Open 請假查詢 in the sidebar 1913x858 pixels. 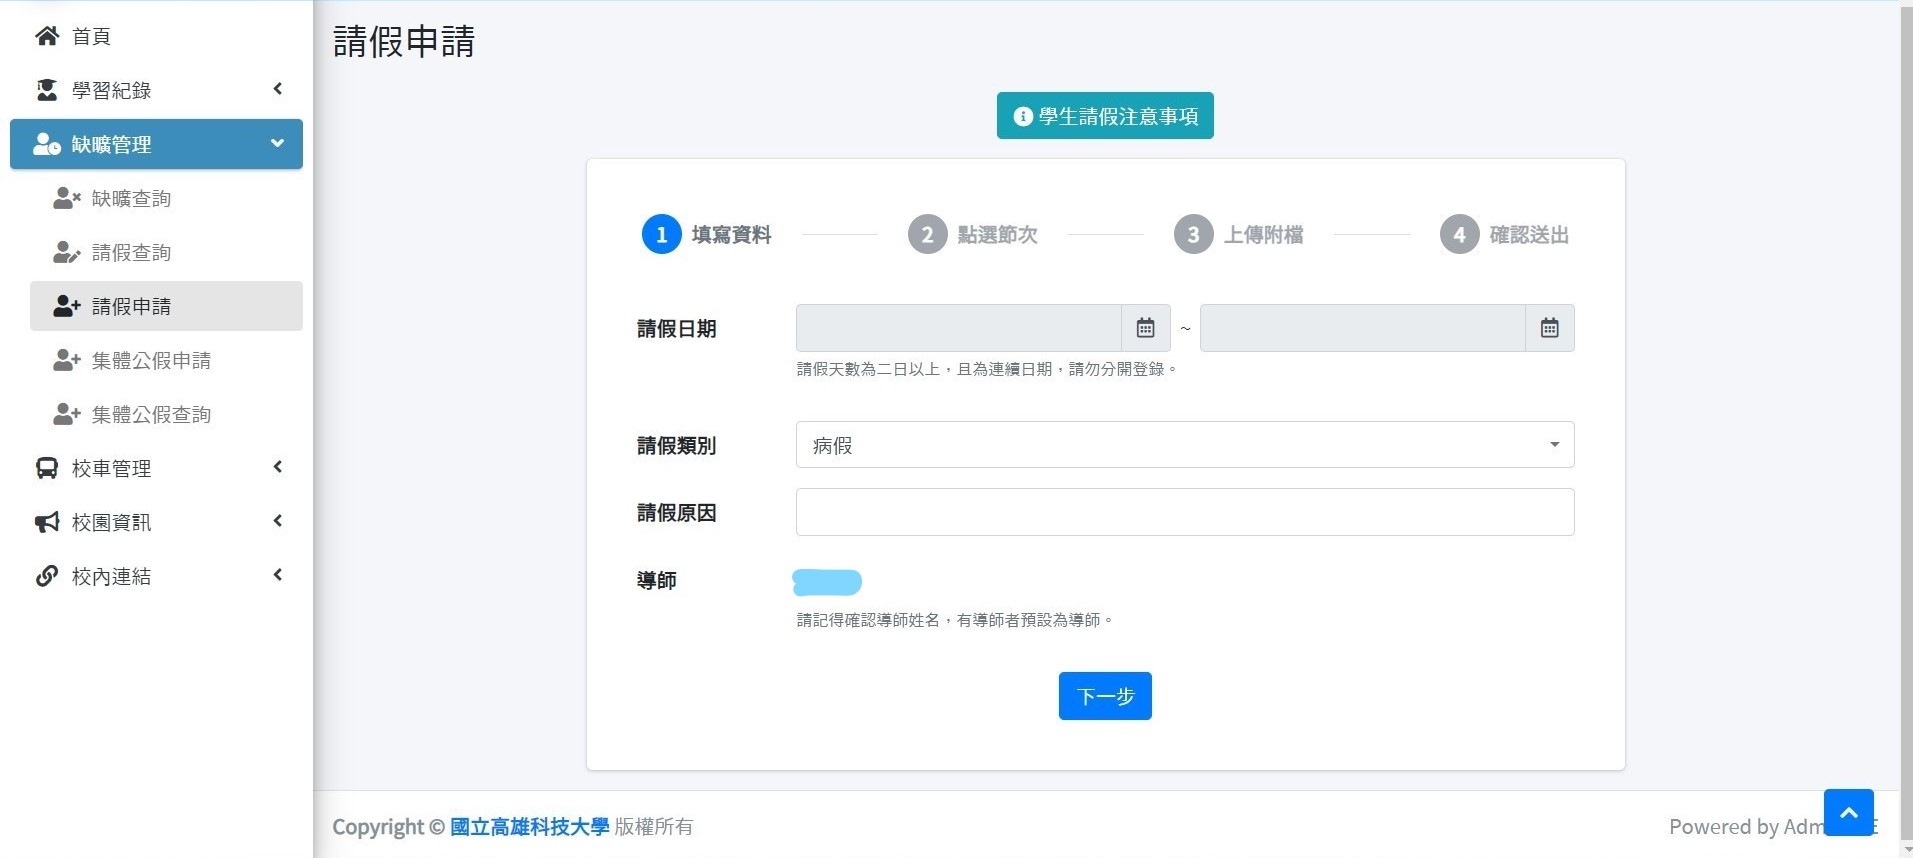click(x=166, y=252)
